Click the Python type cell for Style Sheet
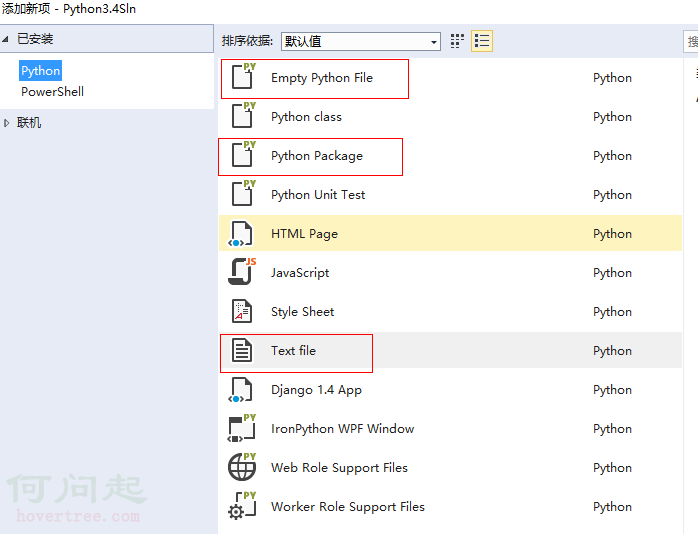 pos(612,312)
